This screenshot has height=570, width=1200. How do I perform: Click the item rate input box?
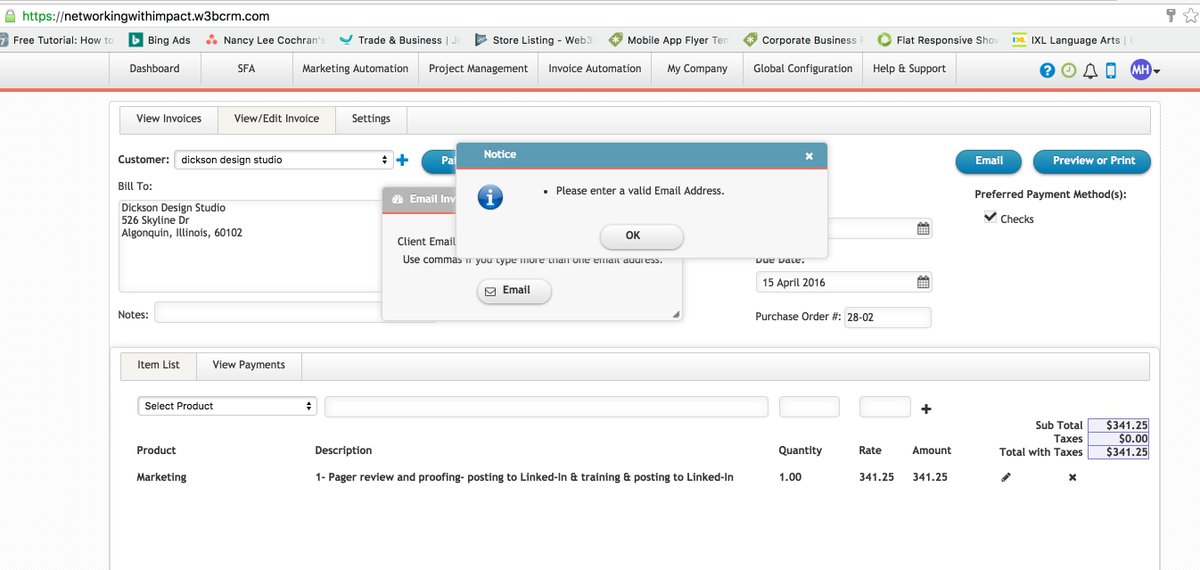click(885, 406)
